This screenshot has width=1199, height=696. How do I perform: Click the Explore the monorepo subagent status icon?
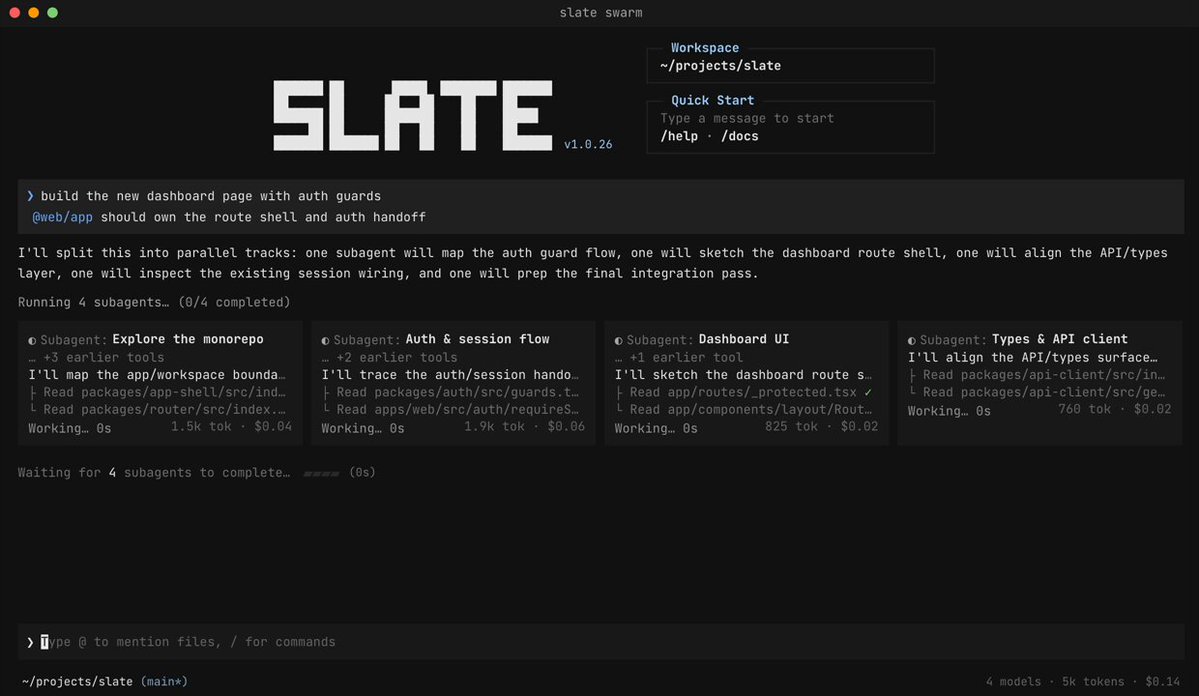point(32,340)
